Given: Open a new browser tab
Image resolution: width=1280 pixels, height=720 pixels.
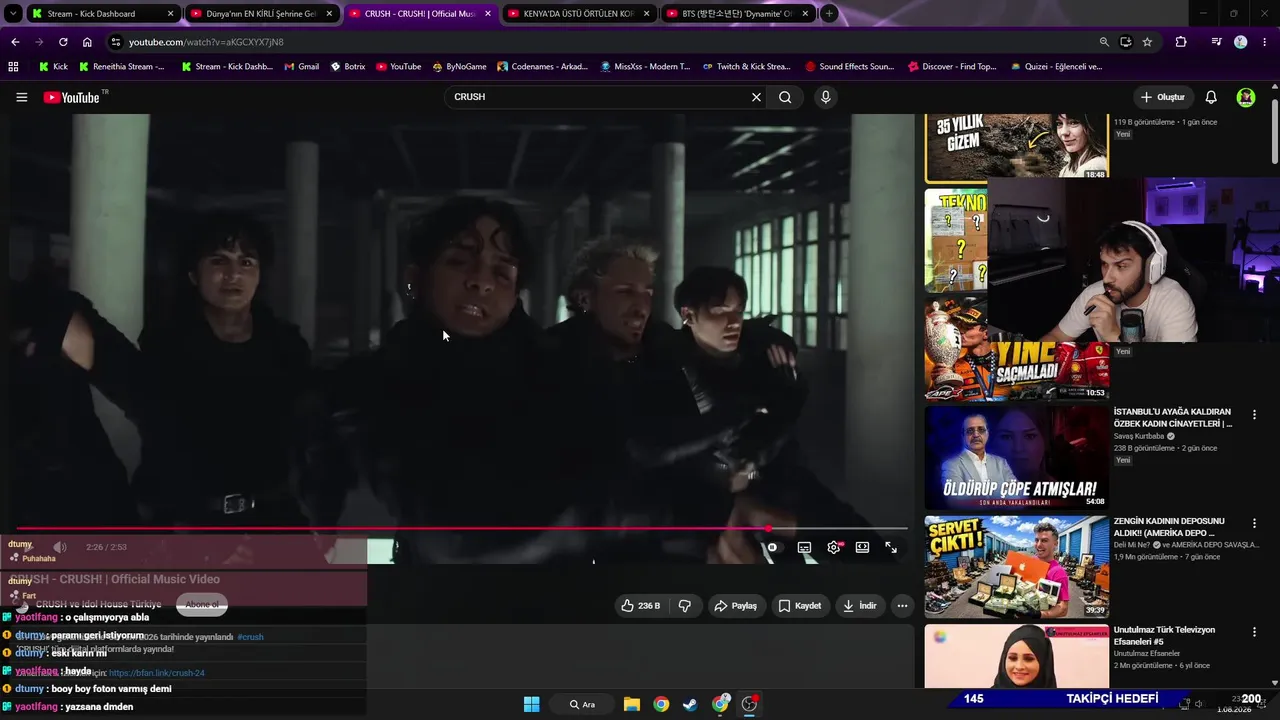Looking at the screenshot, I should pos(829,14).
